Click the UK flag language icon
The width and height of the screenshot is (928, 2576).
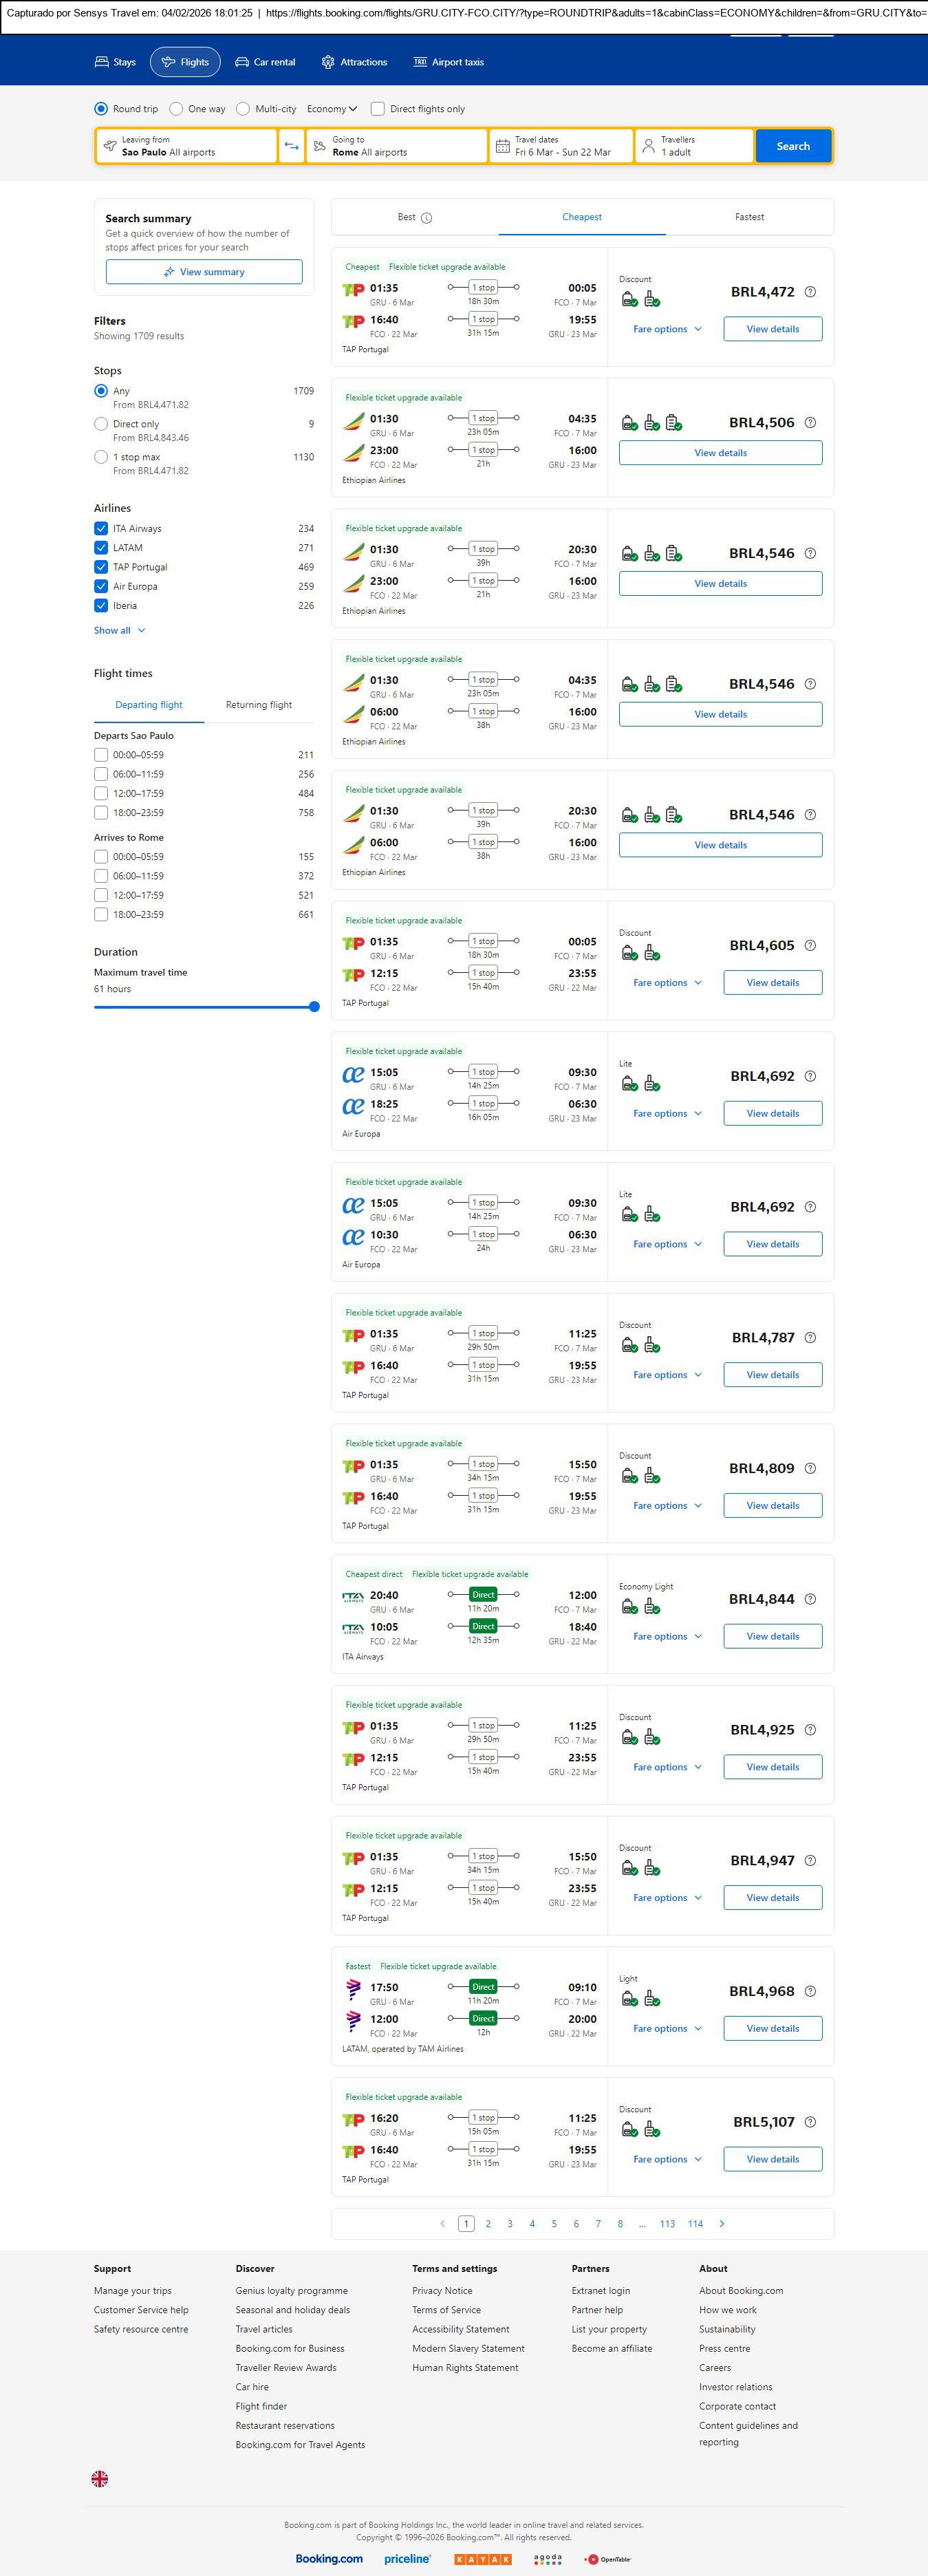[x=100, y=2478]
